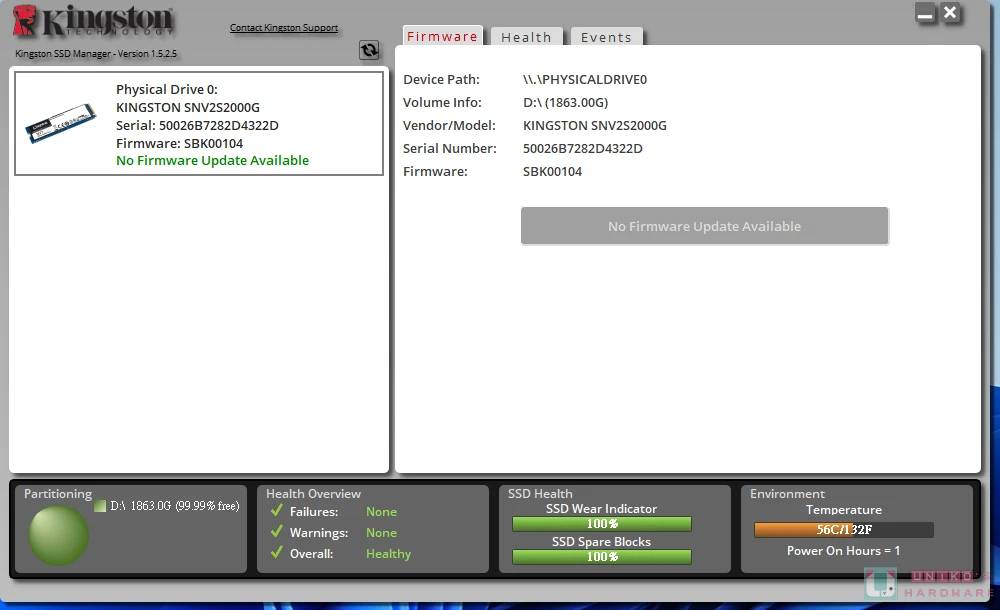Image resolution: width=1000 pixels, height=610 pixels.
Task: Click "Firmware: SBK00104" in the drive card
Action: click(x=179, y=143)
